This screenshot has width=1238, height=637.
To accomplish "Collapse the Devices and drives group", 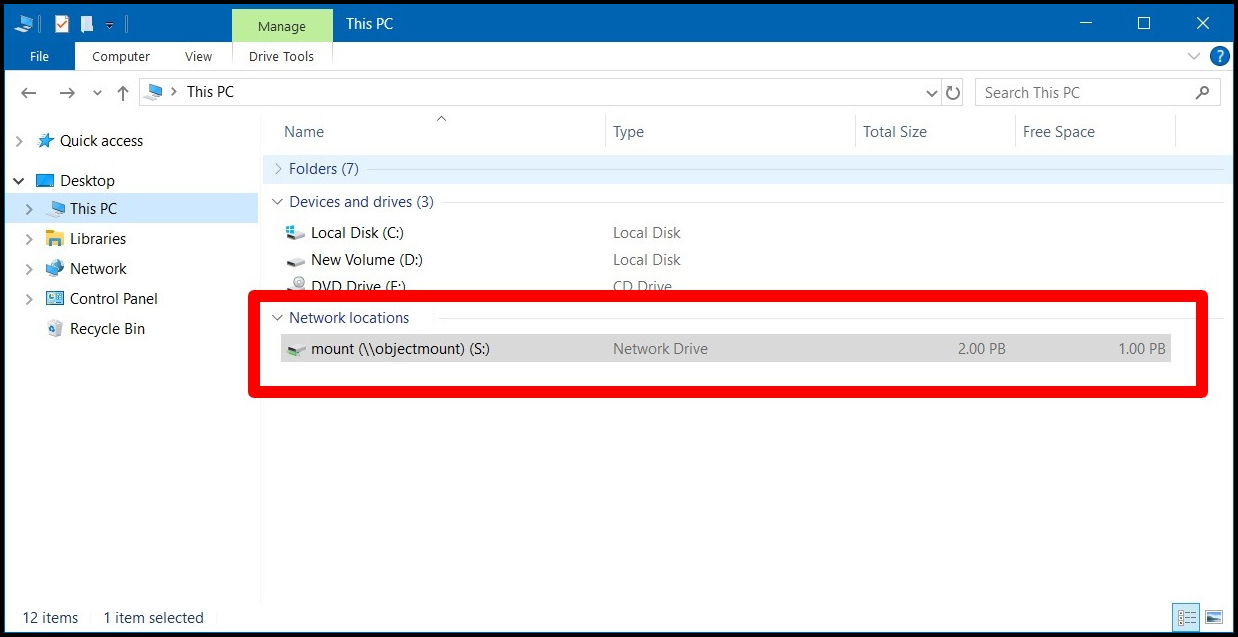I will tap(278, 202).
